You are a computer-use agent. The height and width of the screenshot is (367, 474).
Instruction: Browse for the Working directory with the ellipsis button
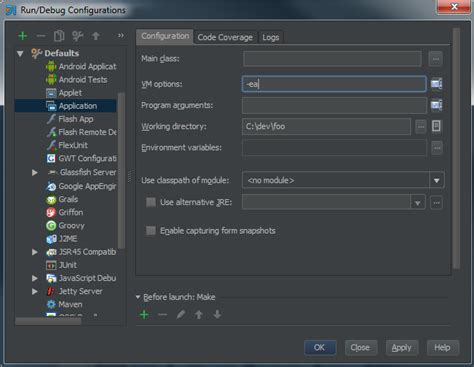coord(421,127)
